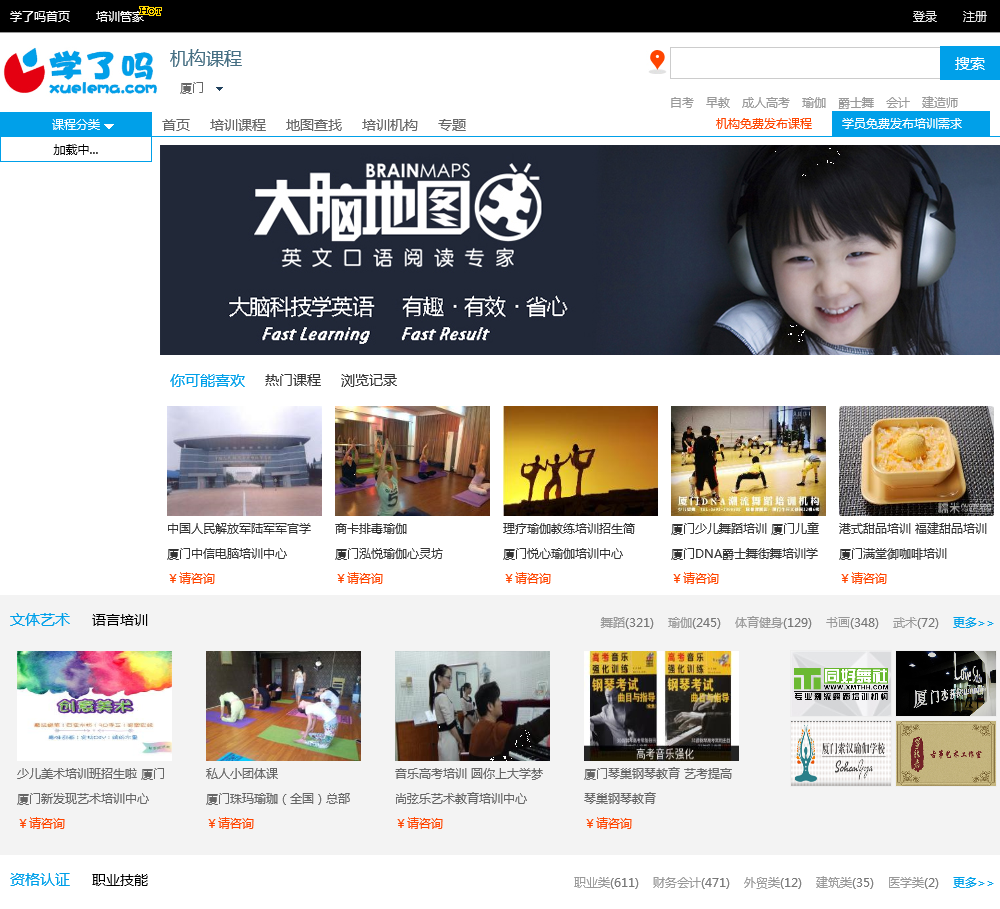Screen dimensions: 1000x909
Task: Open the 私人小团体课 yoga thumbnail
Action: 283,706
